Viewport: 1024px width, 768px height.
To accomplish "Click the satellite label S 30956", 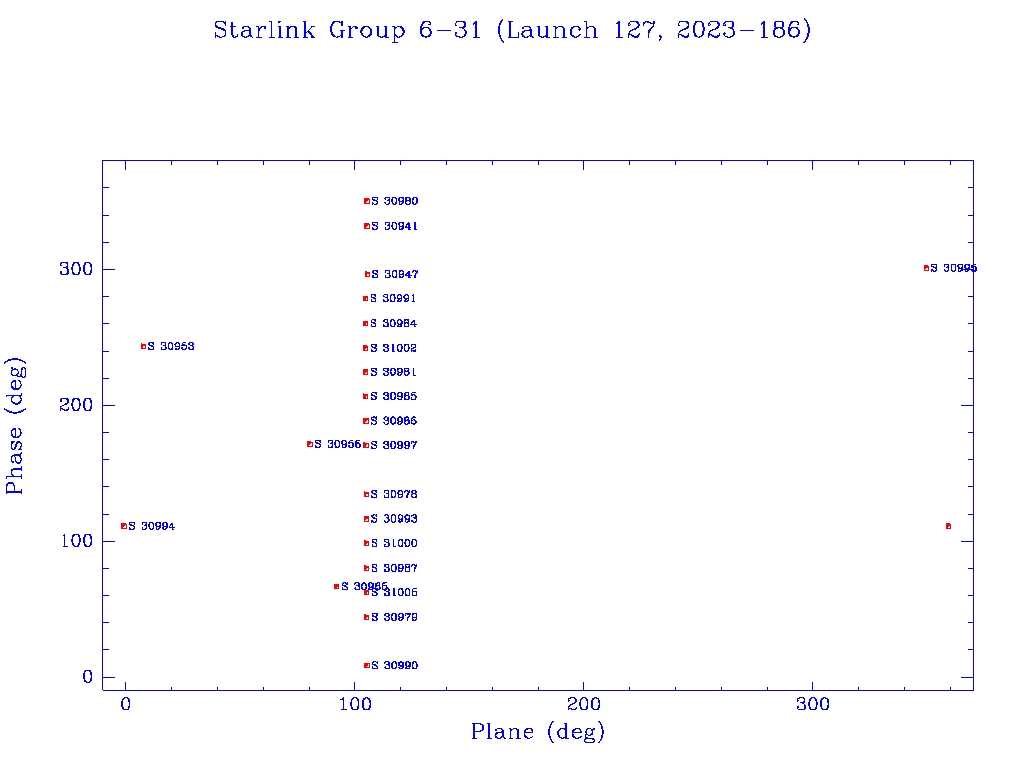I will click(338, 444).
